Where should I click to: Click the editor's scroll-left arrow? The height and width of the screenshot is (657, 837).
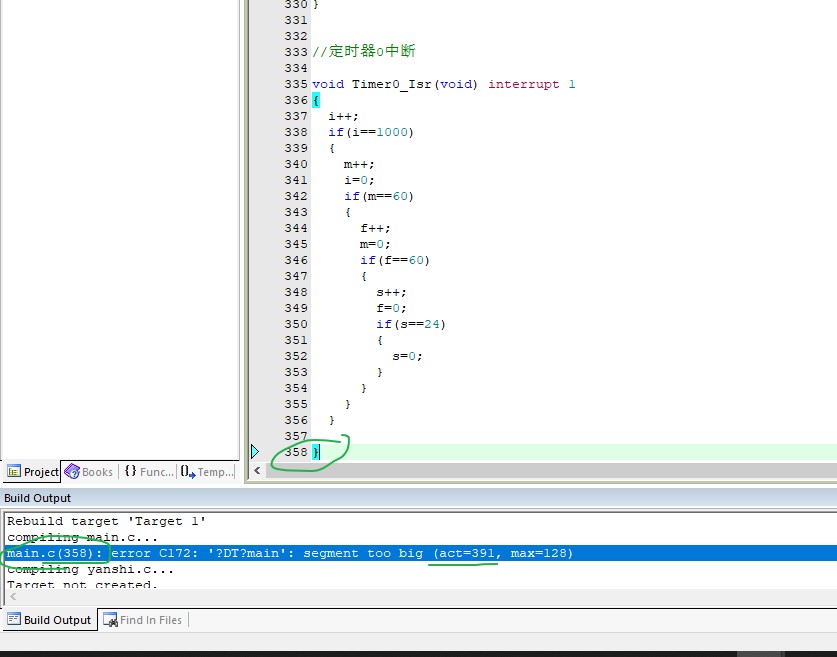pos(257,470)
